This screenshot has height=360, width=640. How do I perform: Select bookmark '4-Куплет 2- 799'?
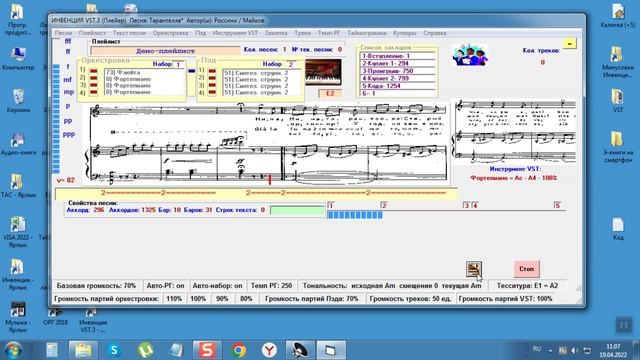(x=397, y=78)
